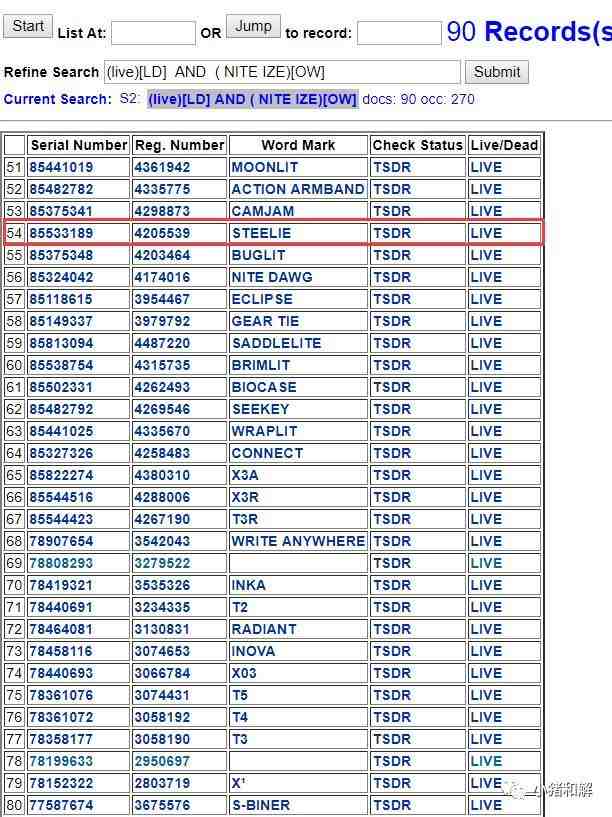Open registration number 4335775
Screen dimensions: 612x817
click(x=162, y=189)
